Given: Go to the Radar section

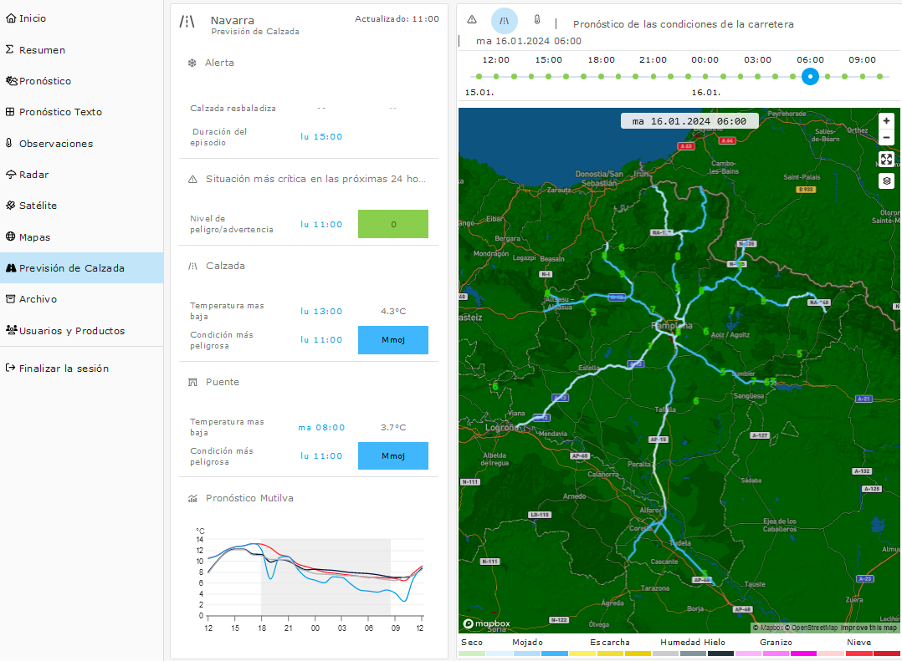Looking at the screenshot, I should tap(33, 174).
